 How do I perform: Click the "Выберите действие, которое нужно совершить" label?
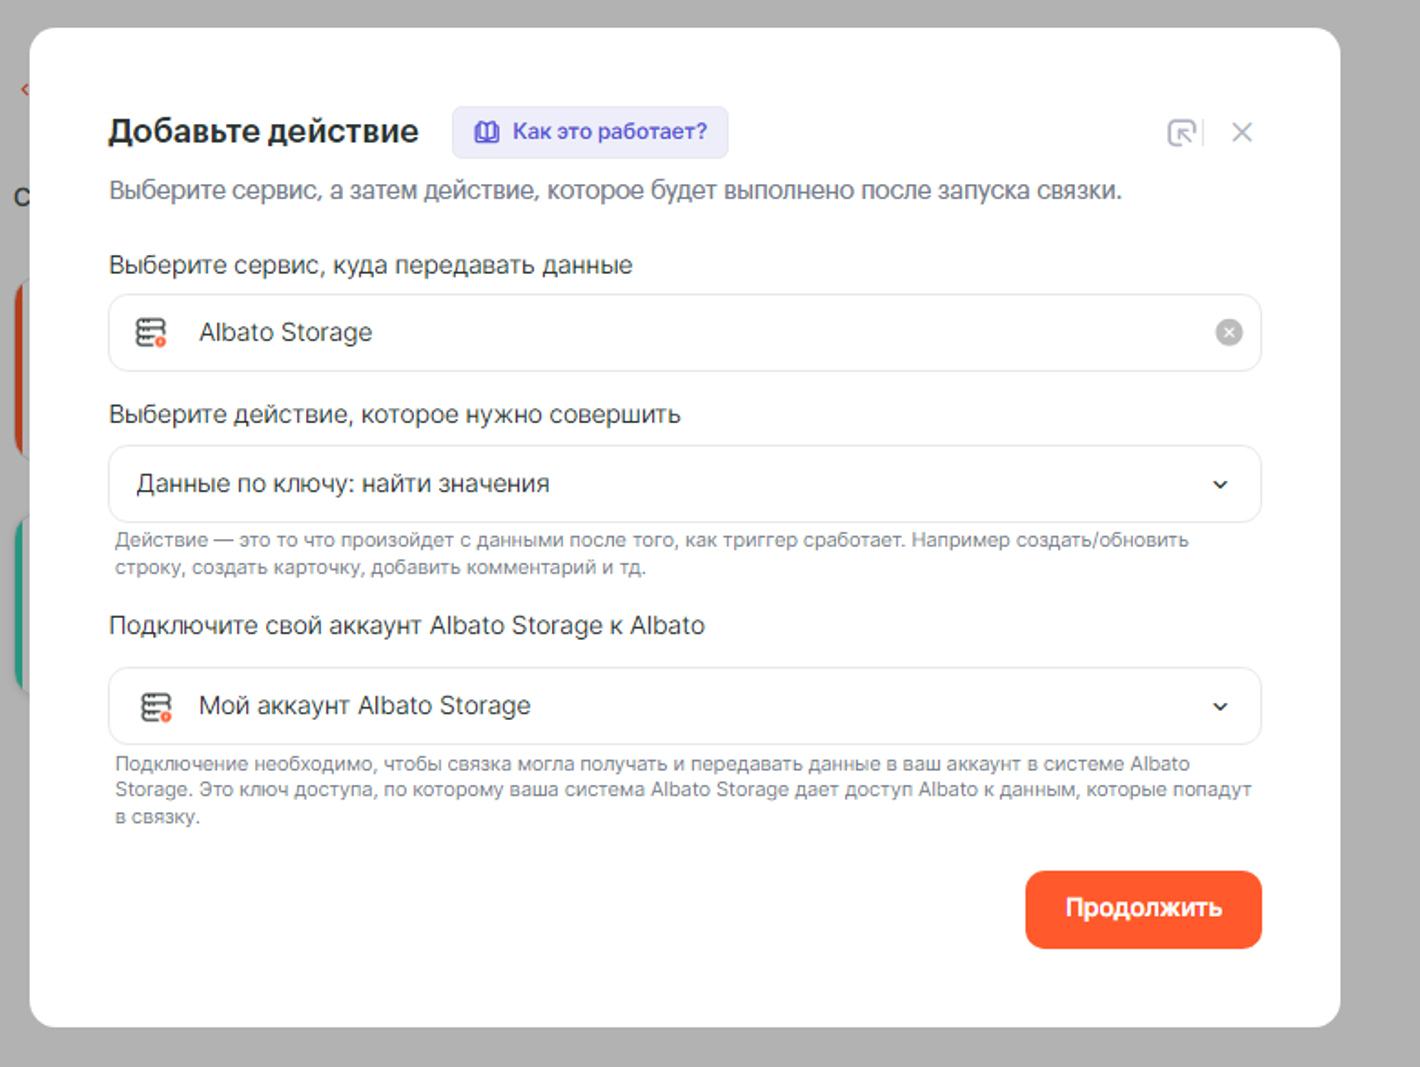click(394, 414)
